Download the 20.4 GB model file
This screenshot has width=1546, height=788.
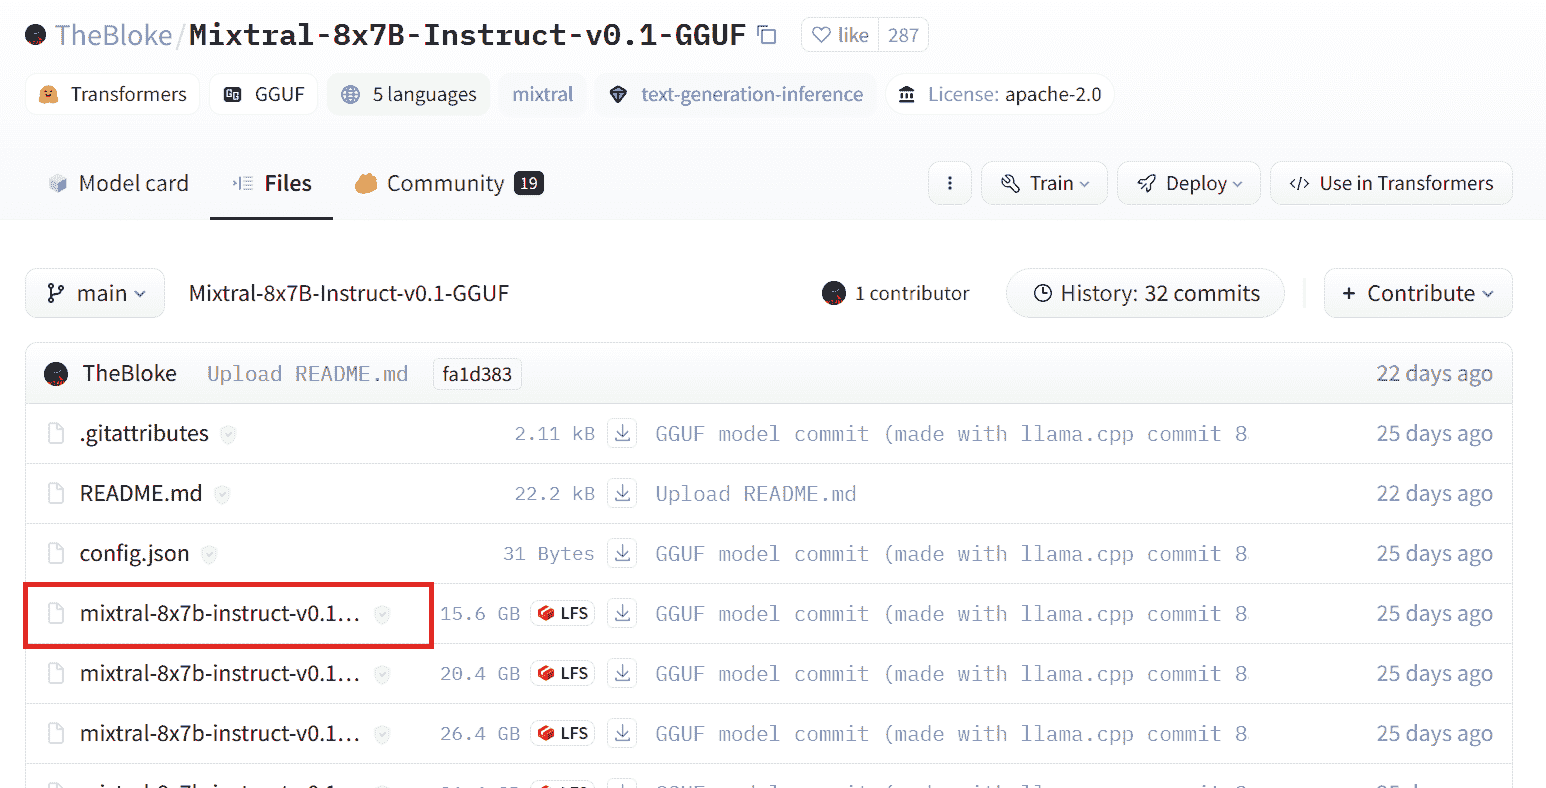click(x=622, y=673)
